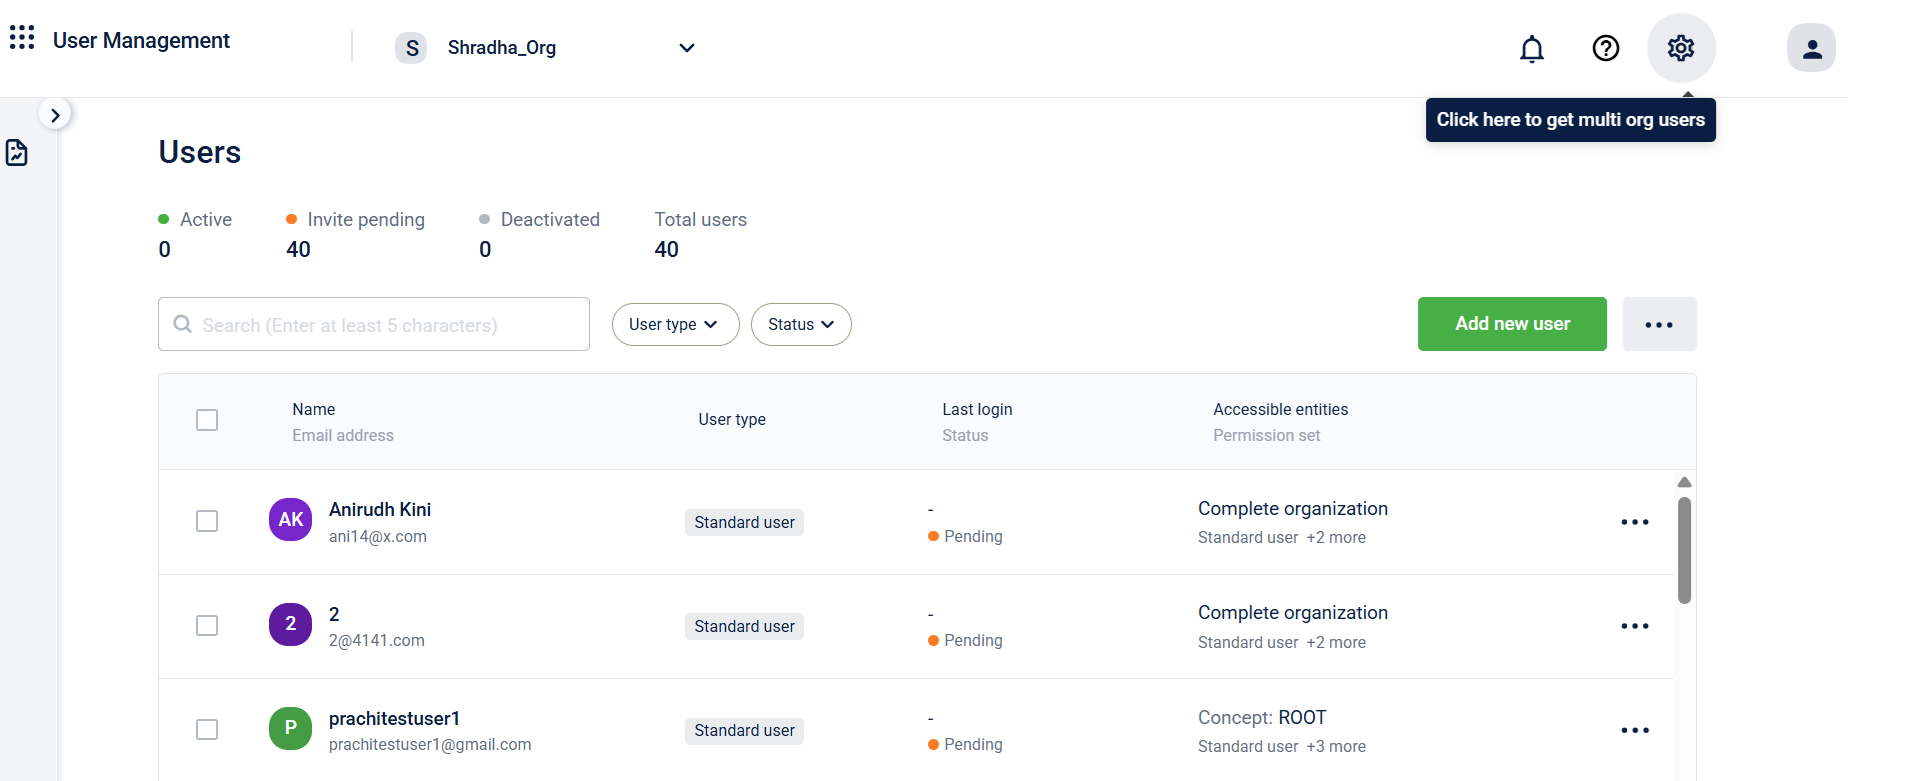This screenshot has height=781, width=1917.
Task: Open the user profile icon
Action: tap(1812, 48)
